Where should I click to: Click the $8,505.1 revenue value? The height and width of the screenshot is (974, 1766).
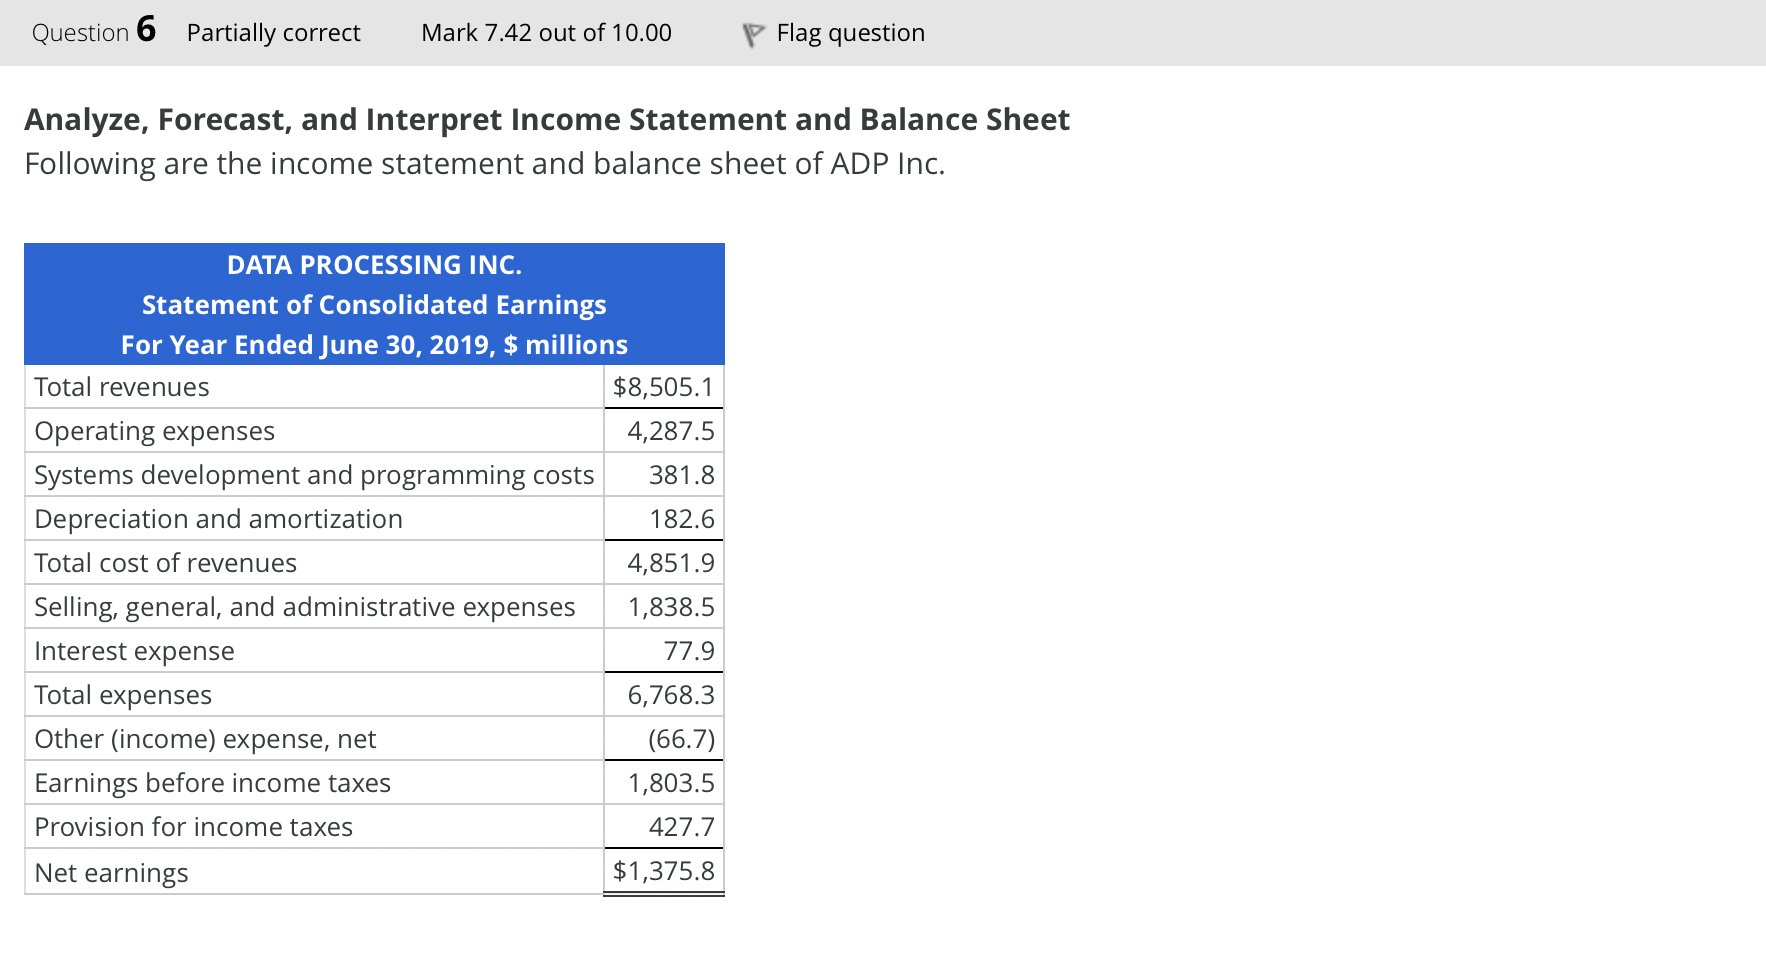coord(664,387)
